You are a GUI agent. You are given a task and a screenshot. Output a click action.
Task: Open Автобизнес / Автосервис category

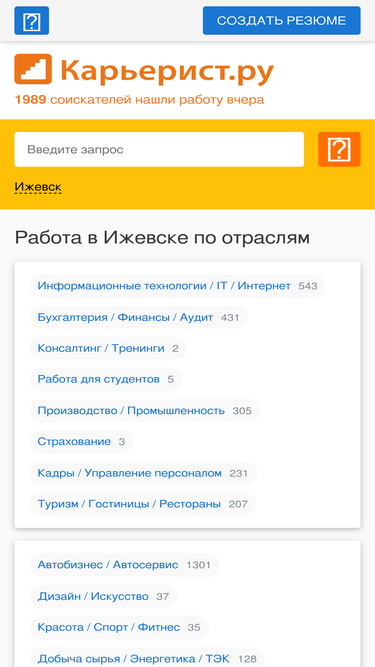pyautogui.click(x=124, y=565)
